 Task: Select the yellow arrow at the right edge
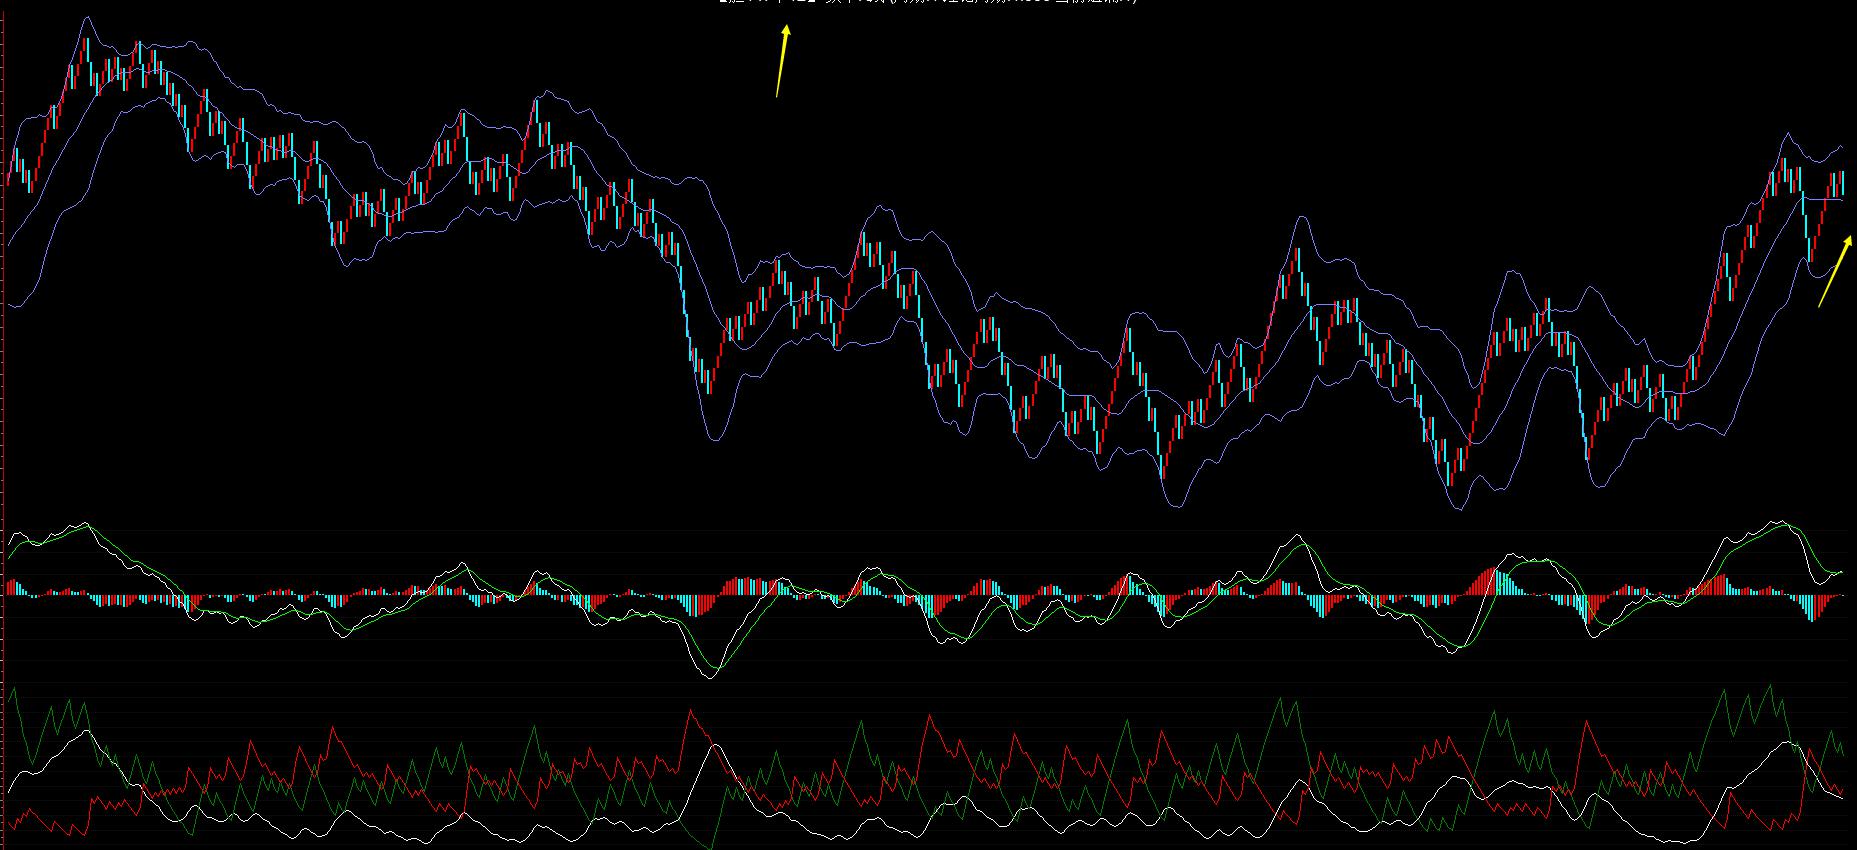1834,271
